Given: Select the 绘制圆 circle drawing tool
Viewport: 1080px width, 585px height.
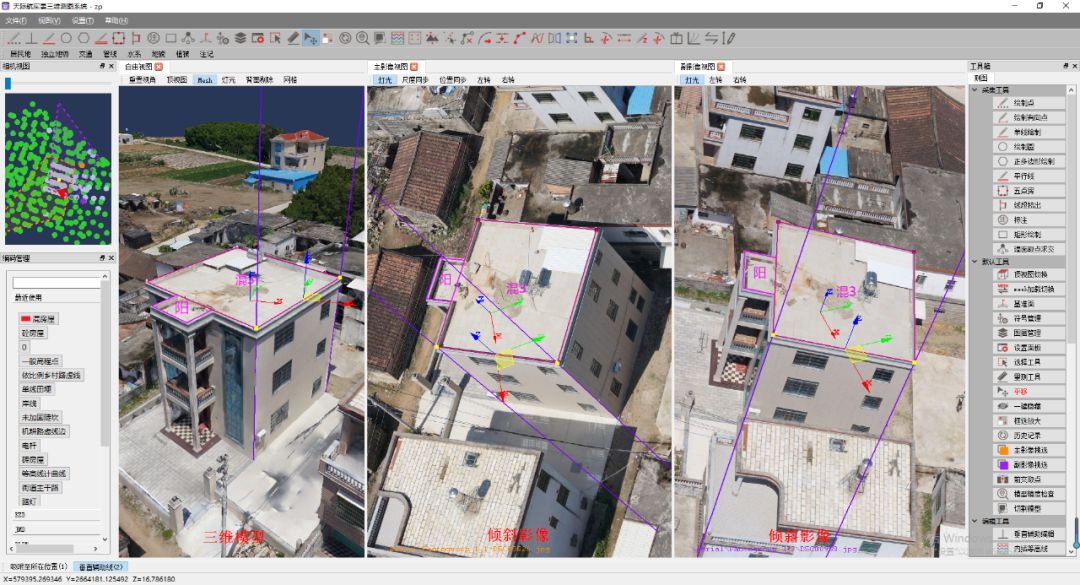Looking at the screenshot, I should [1018, 146].
